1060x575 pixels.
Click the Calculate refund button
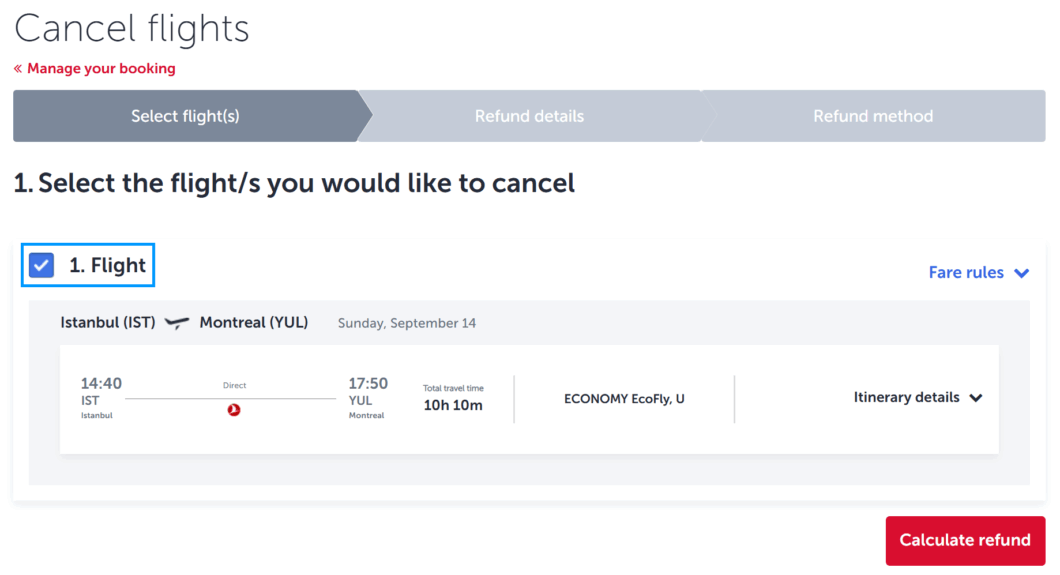(x=965, y=541)
